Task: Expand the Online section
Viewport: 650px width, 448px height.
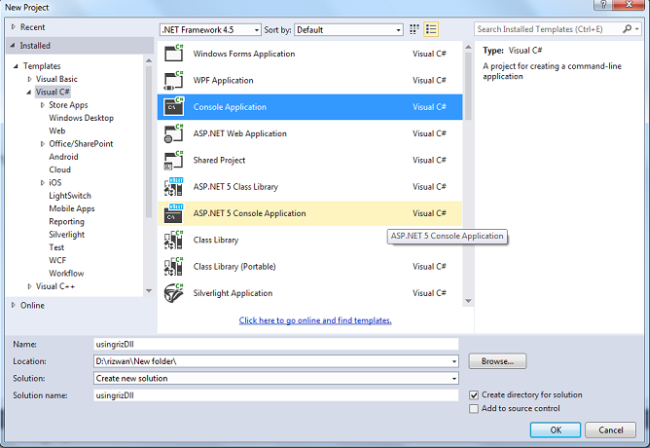Action: pyautogui.click(x=13, y=305)
